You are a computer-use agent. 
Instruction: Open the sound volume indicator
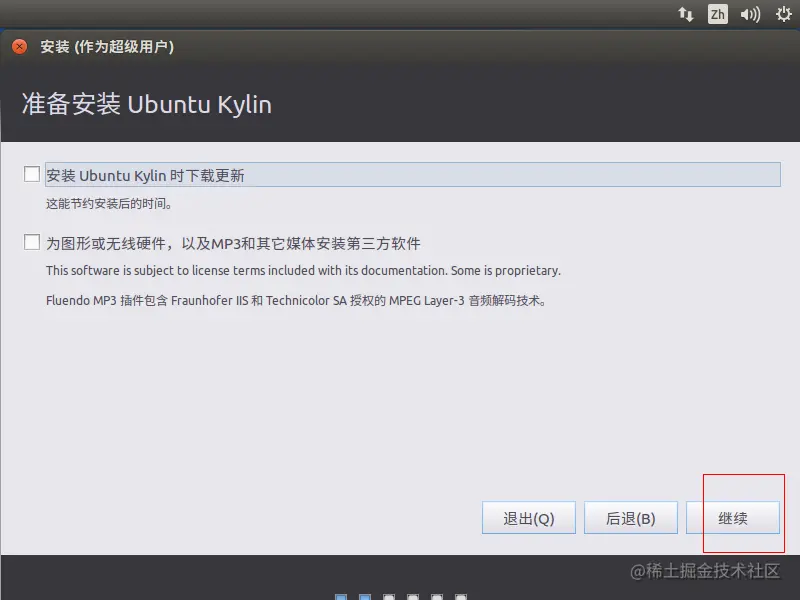[749, 14]
